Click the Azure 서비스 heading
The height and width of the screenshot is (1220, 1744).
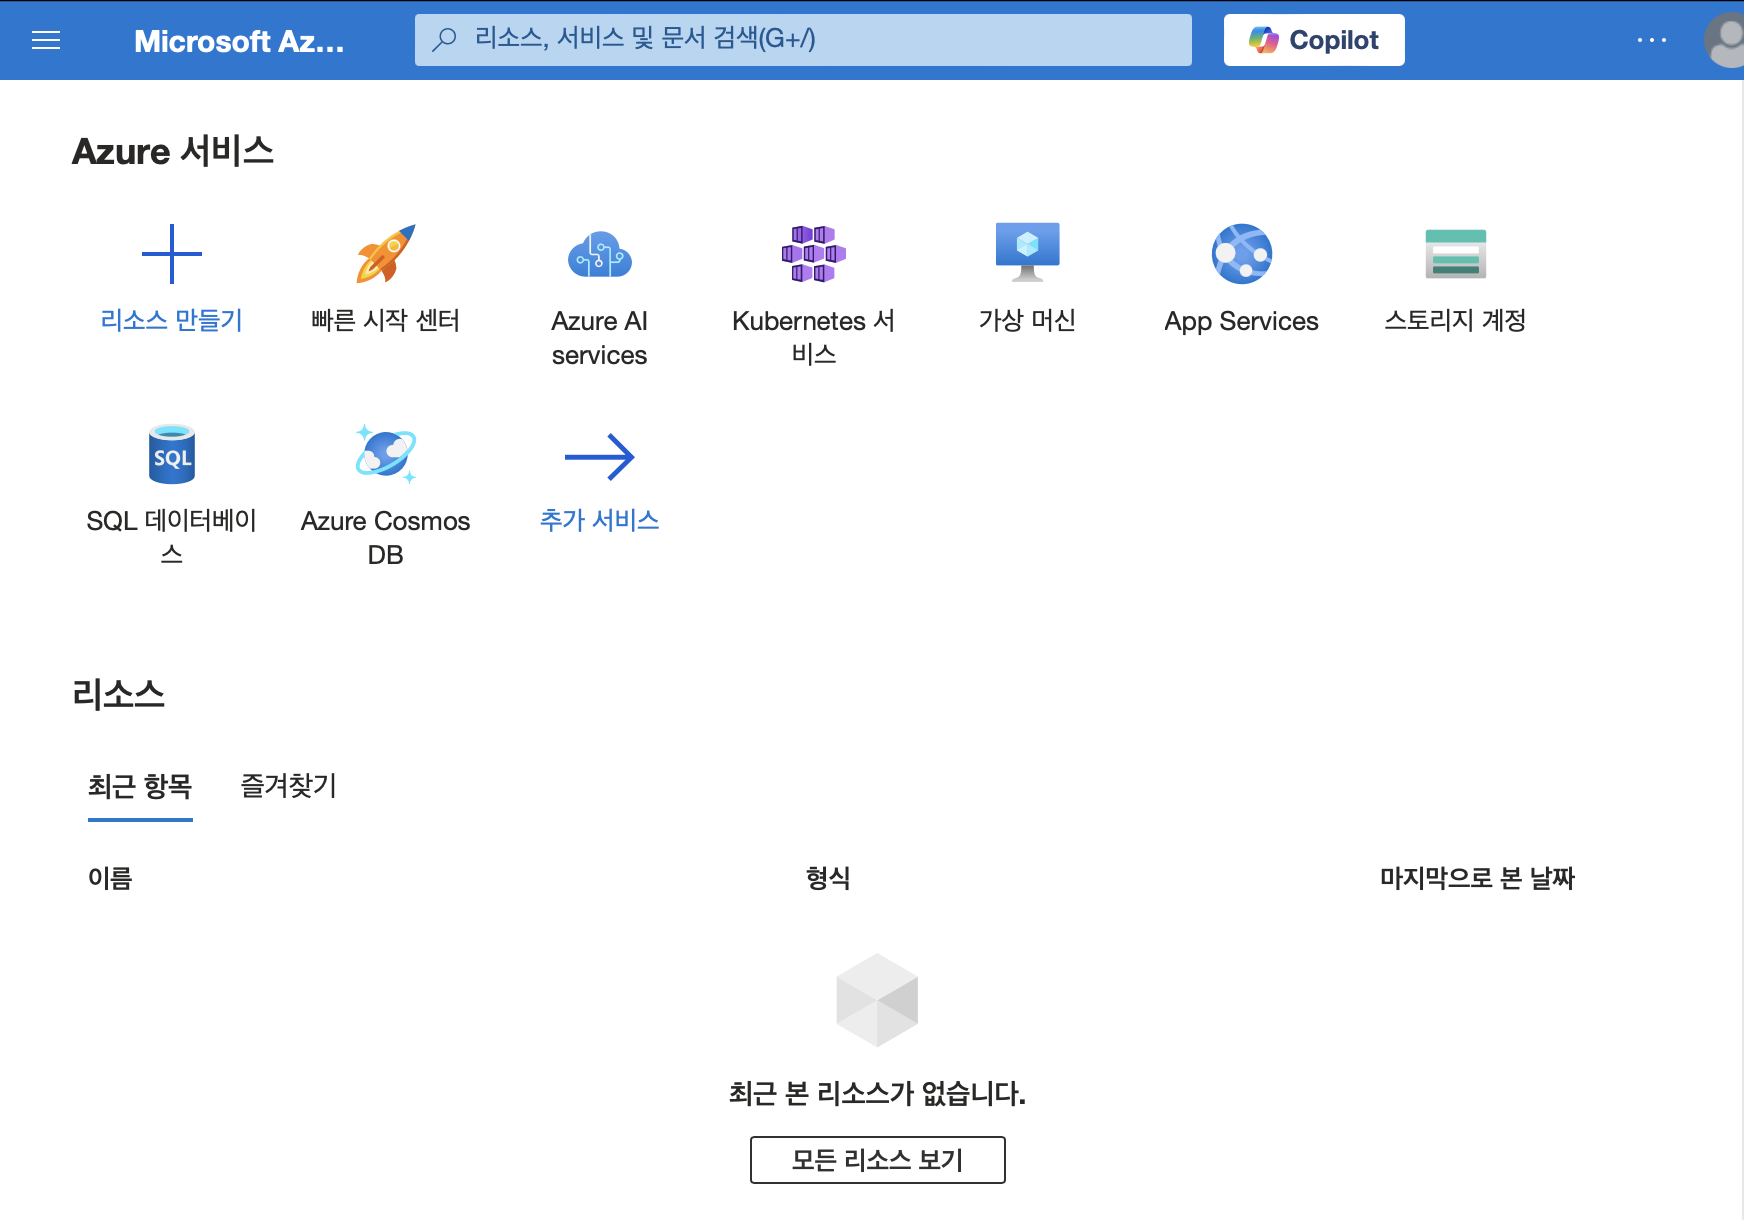pyautogui.click(x=173, y=151)
